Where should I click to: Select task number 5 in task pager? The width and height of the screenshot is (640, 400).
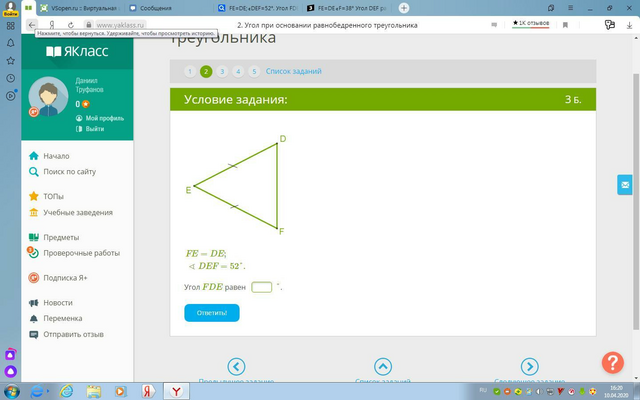[254, 71]
